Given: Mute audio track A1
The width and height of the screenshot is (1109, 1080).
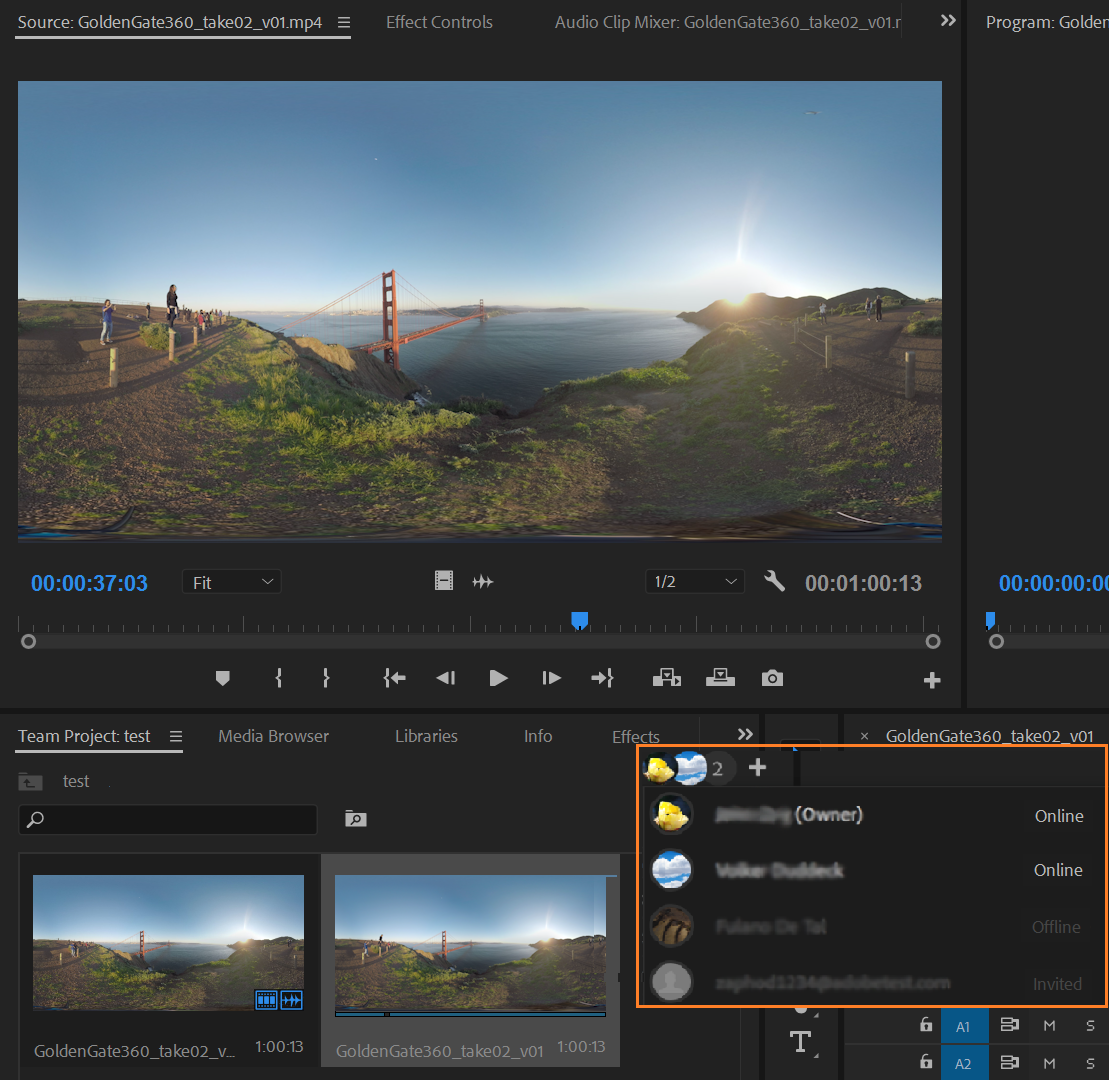Looking at the screenshot, I should (1049, 1025).
